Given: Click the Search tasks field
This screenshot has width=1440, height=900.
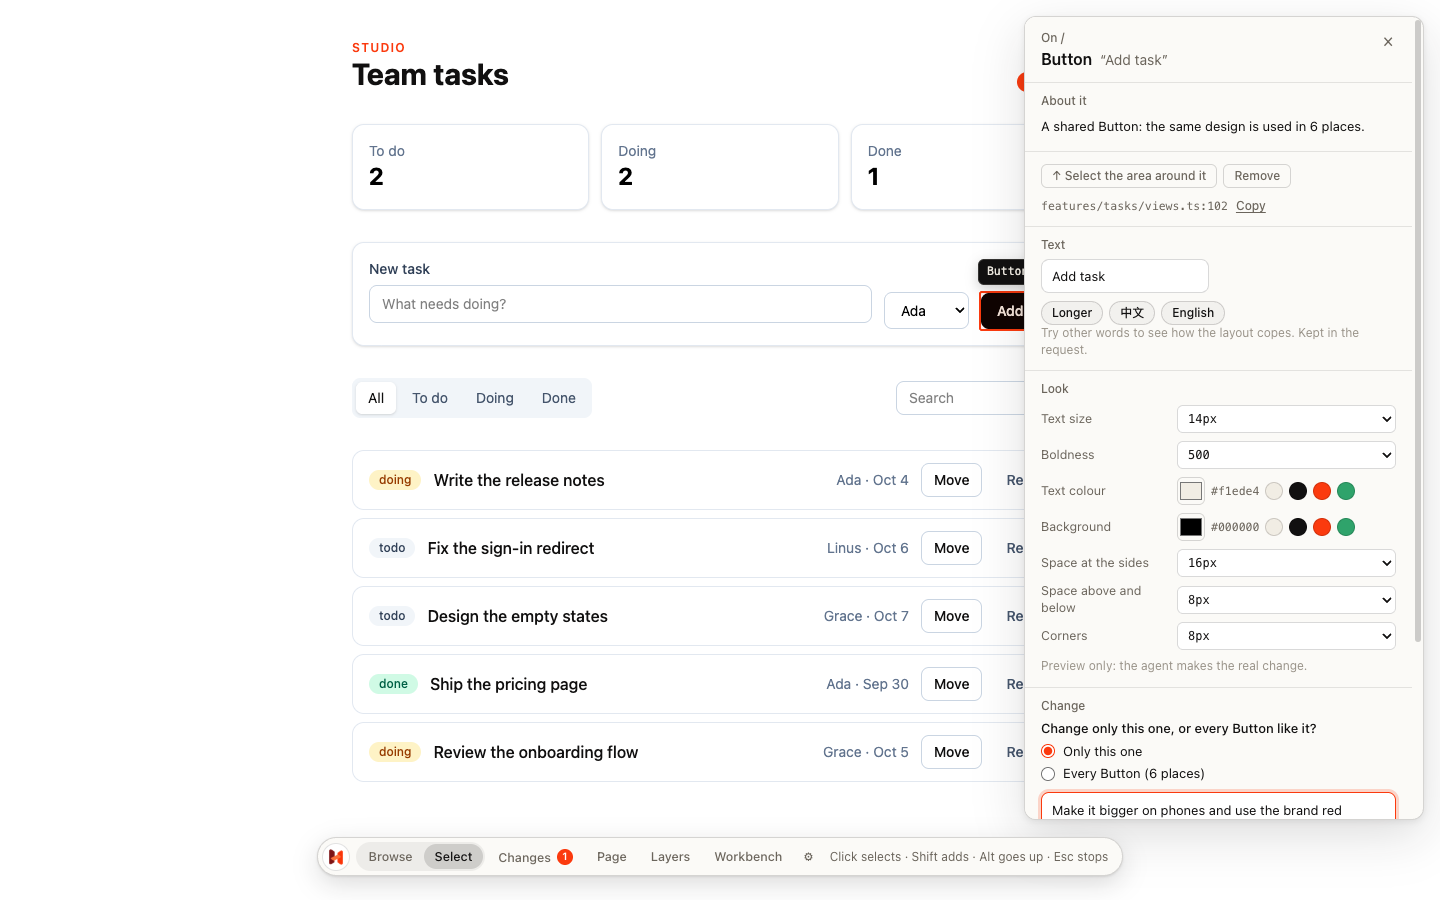Looking at the screenshot, I should coord(960,398).
